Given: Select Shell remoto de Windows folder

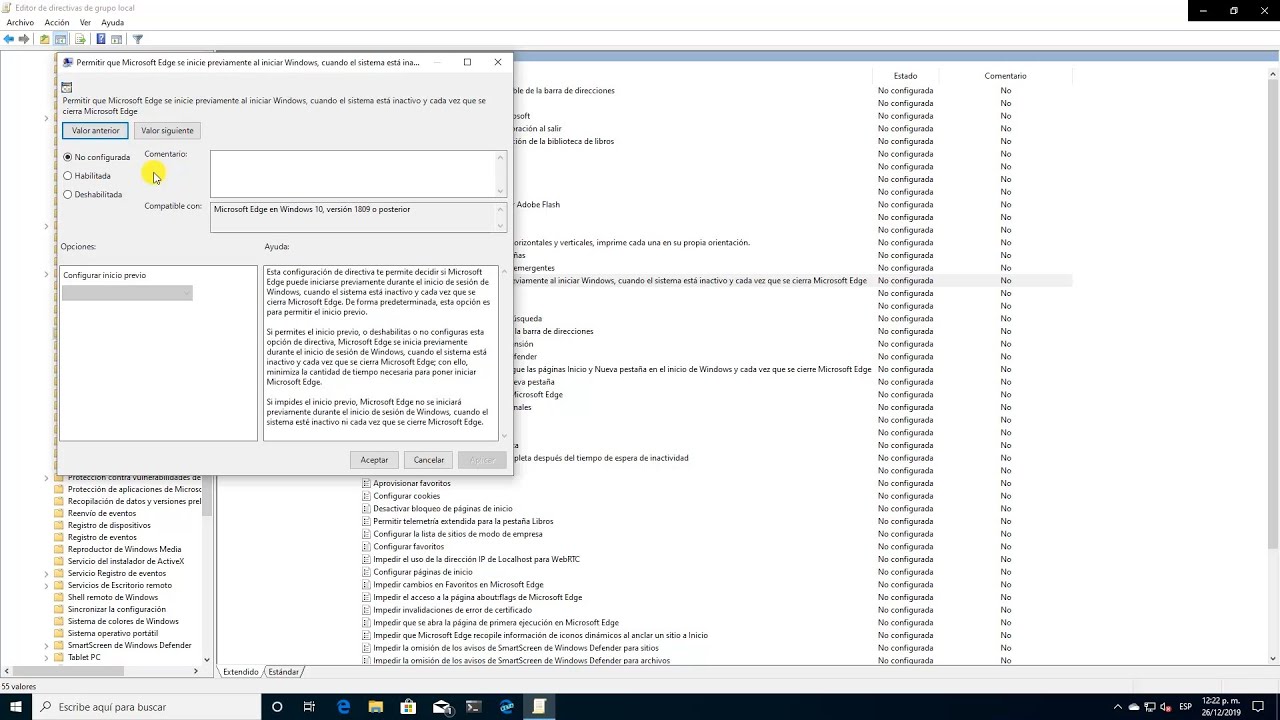Looking at the screenshot, I should pos(112,597).
